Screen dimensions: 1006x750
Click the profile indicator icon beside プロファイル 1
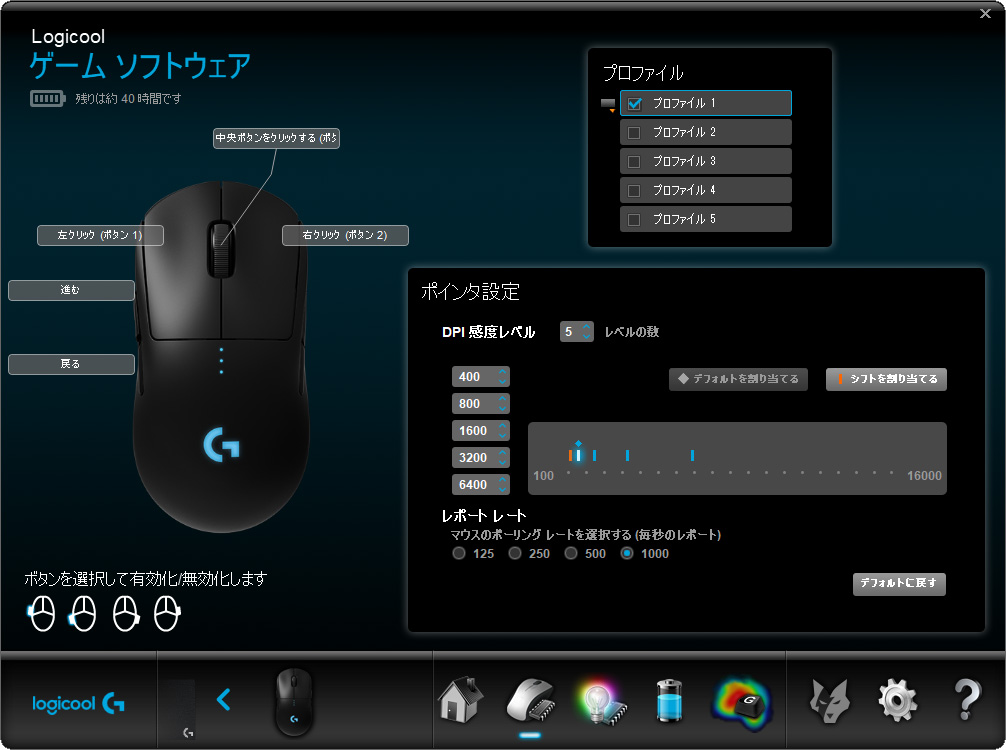pos(608,105)
